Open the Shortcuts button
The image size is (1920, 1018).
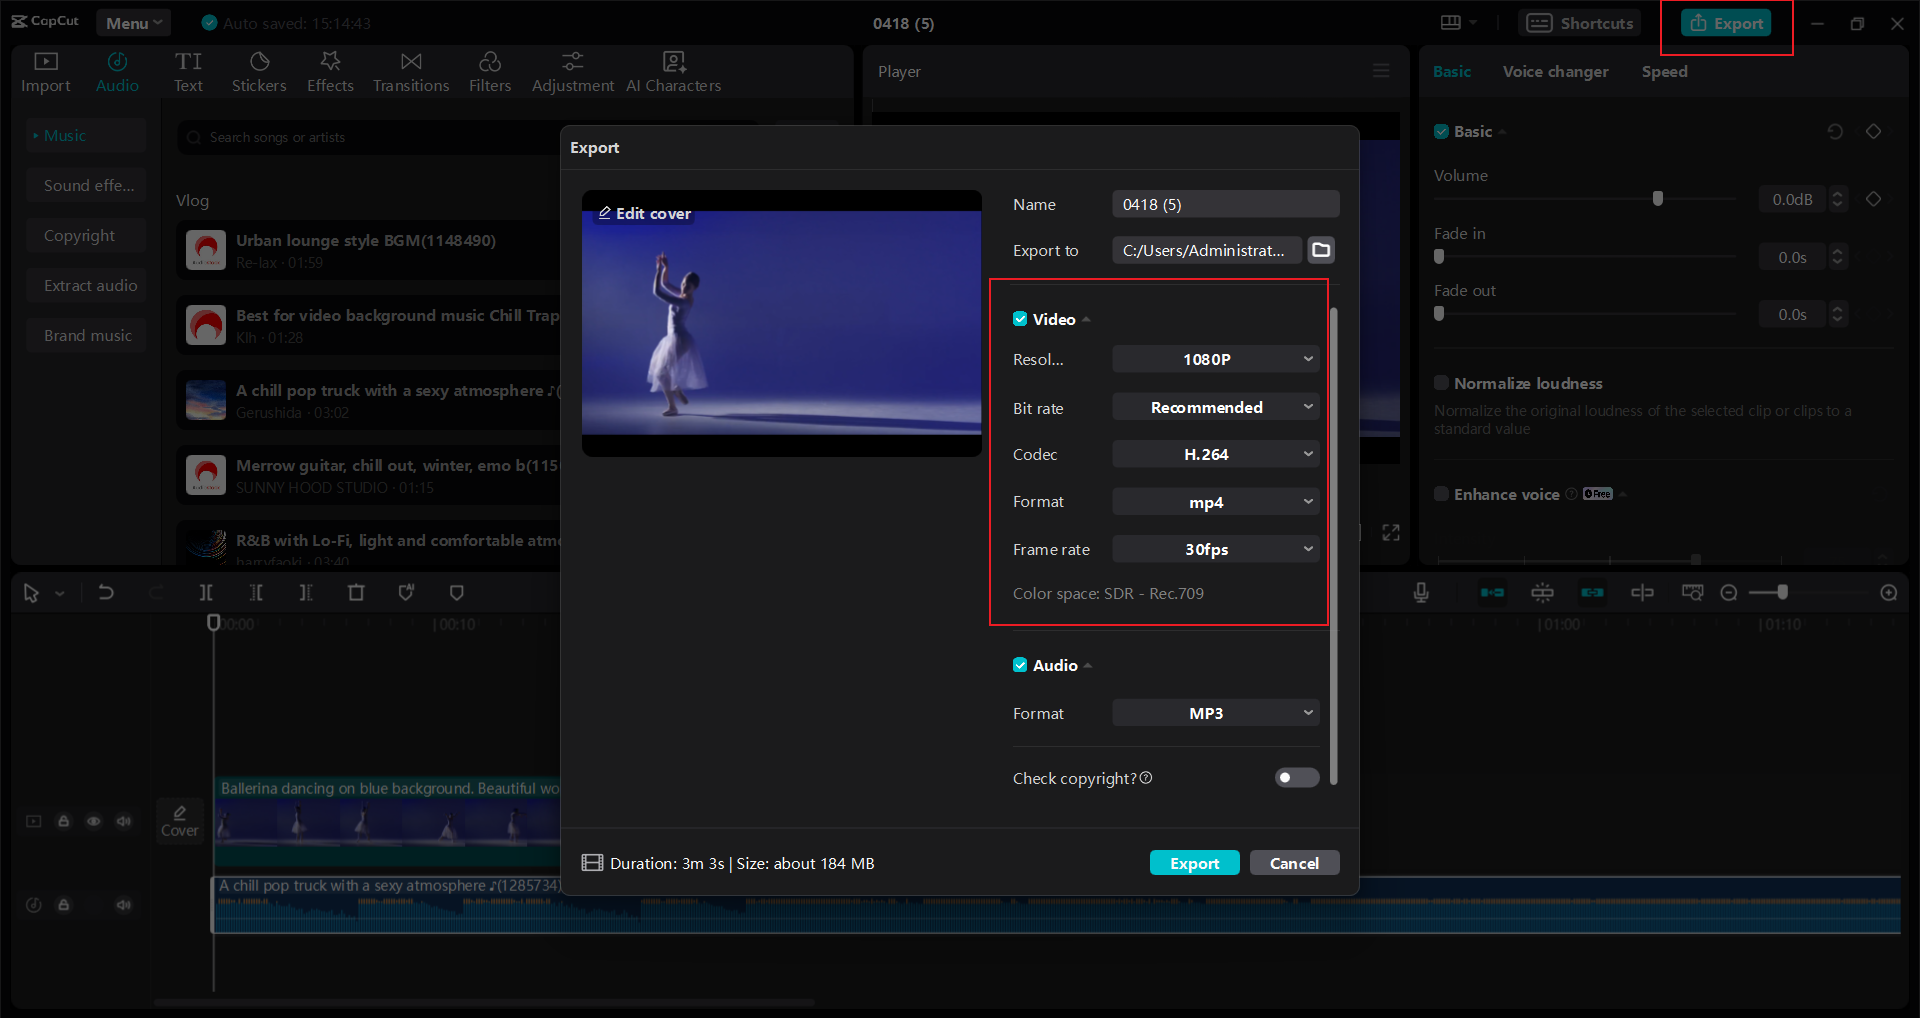tap(1580, 23)
